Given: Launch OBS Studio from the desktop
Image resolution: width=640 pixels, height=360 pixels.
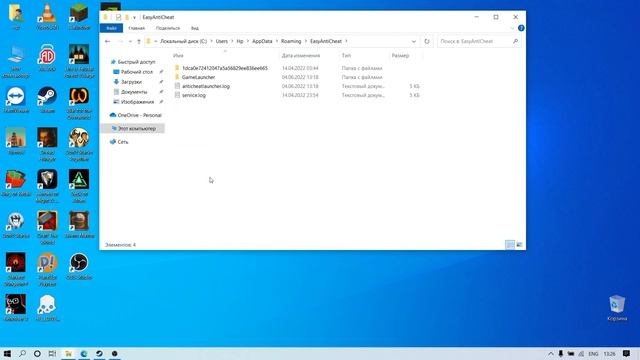Looking at the screenshot, I should (x=79, y=265).
